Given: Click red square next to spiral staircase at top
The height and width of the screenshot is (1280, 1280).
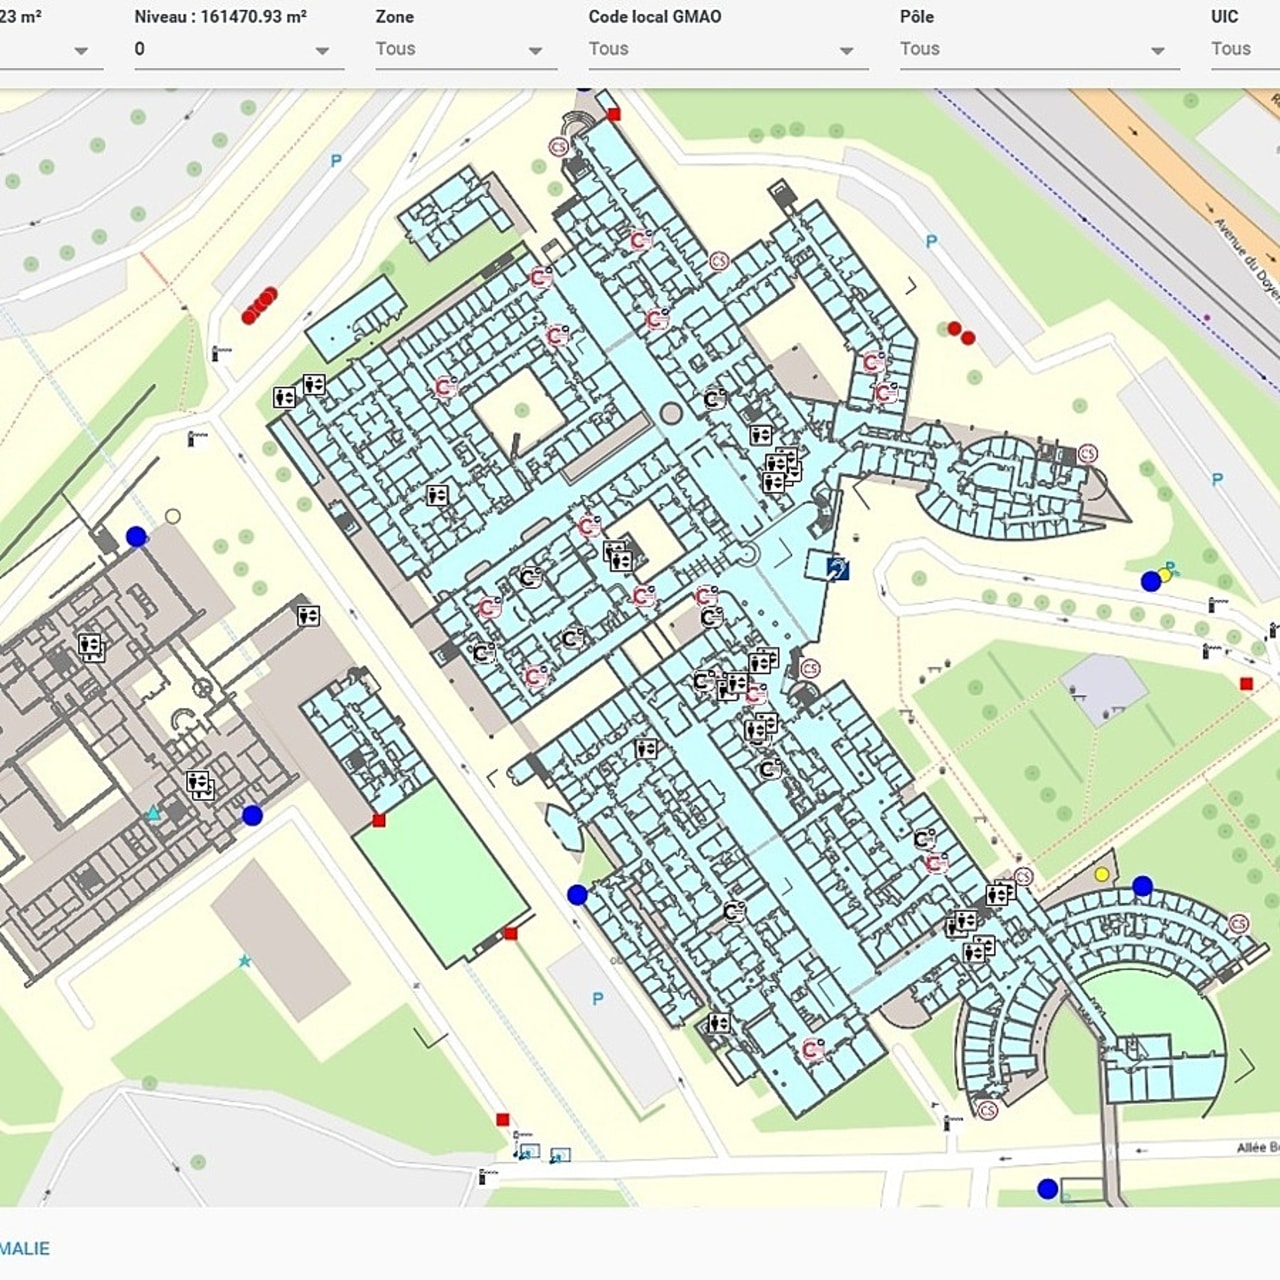Looking at the screenshot, I should (614, 114).
